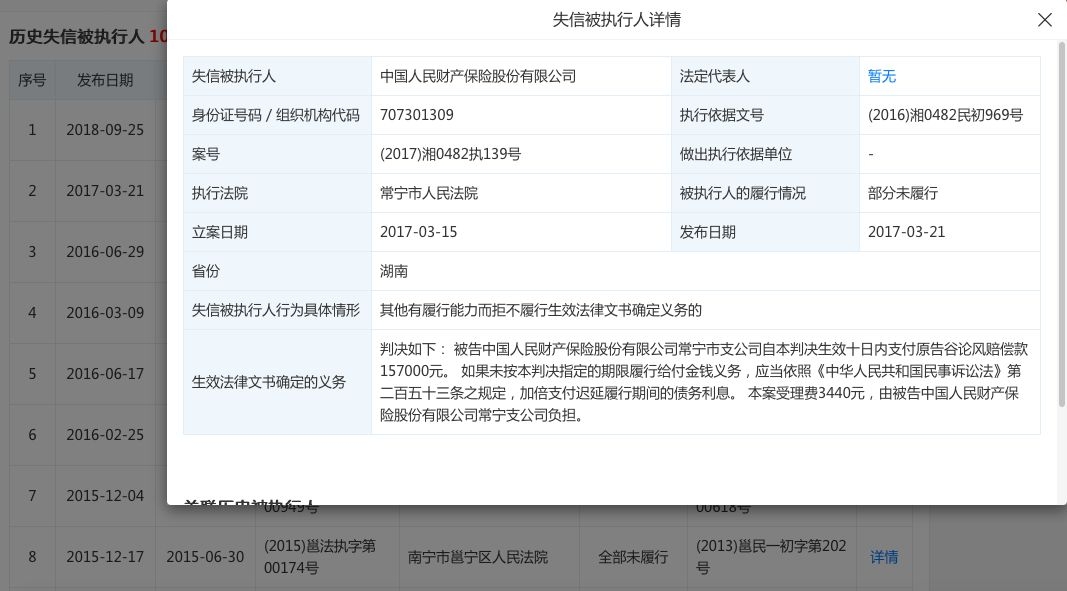This screenshot has width=1067, height=591.
Task: Click the 法定代表人 field label
Action: 714,76
